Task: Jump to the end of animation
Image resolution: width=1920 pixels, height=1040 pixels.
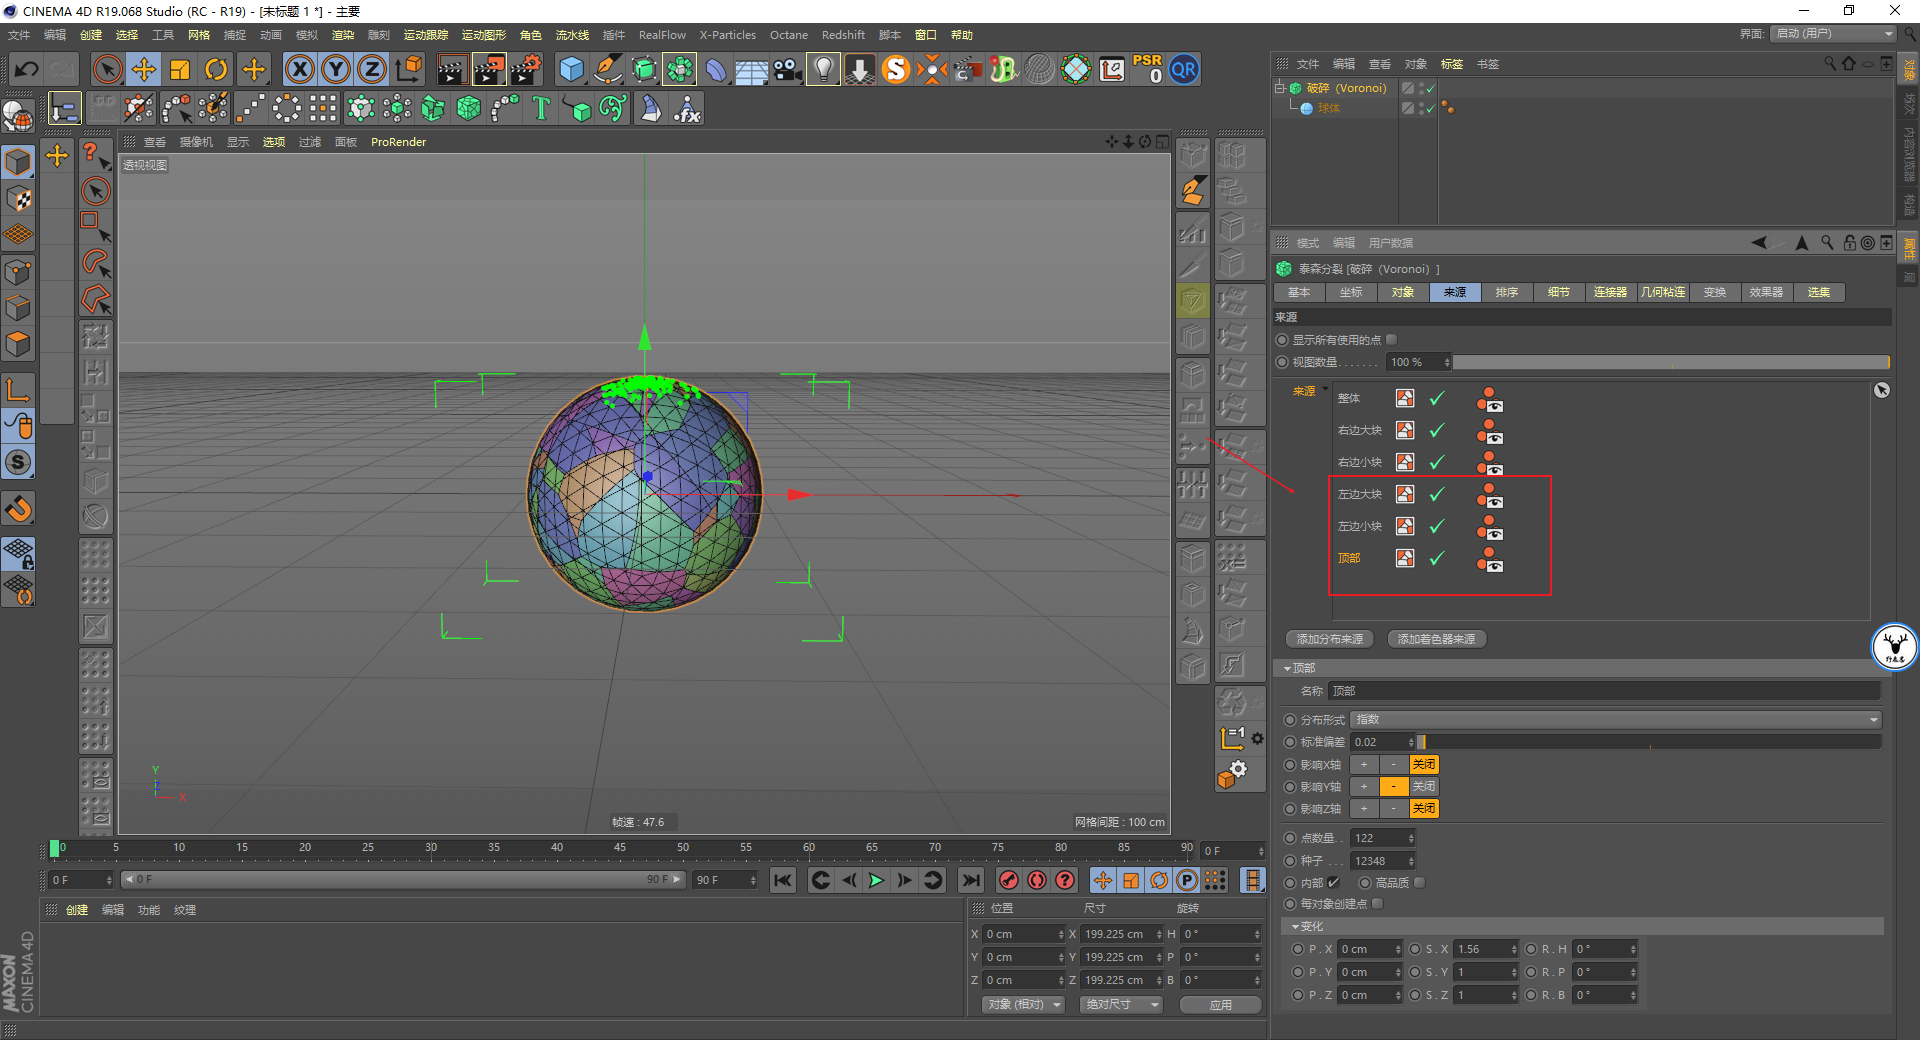Action: click(x=970, y=880)
